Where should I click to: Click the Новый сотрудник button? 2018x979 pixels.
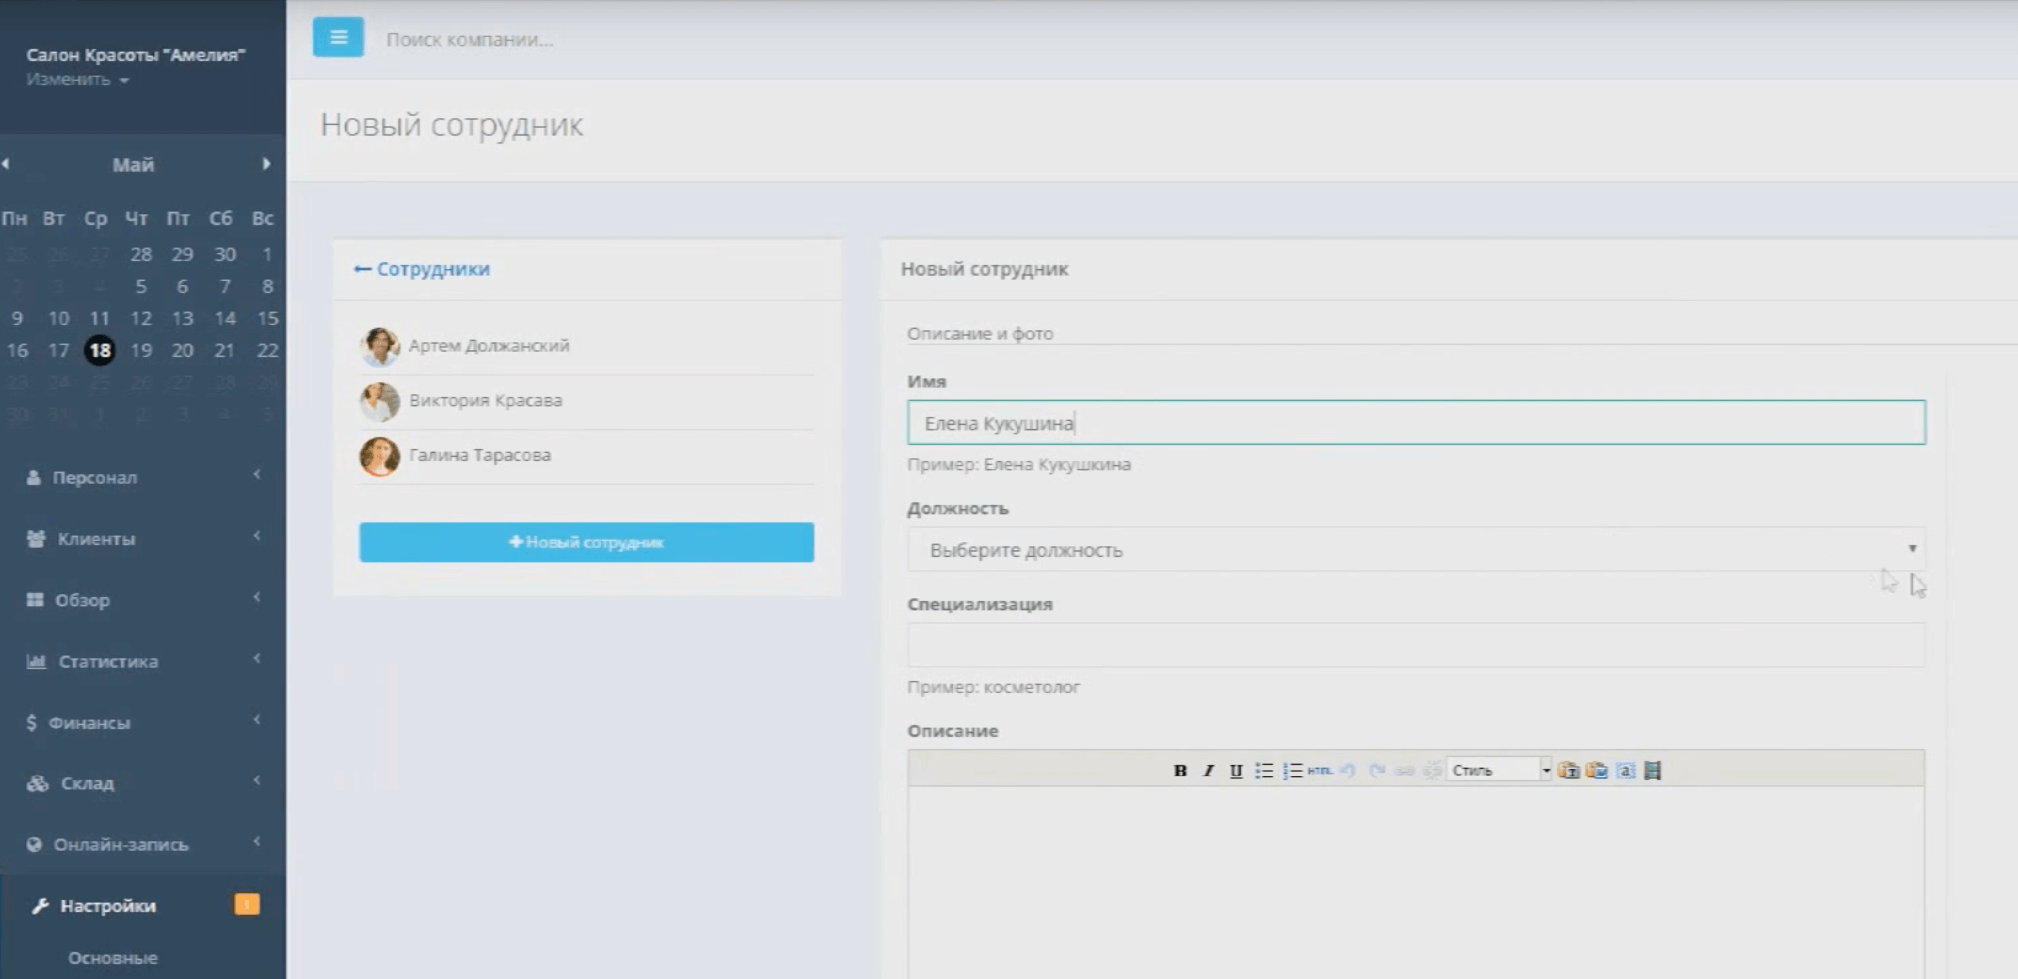click(586, 542)
